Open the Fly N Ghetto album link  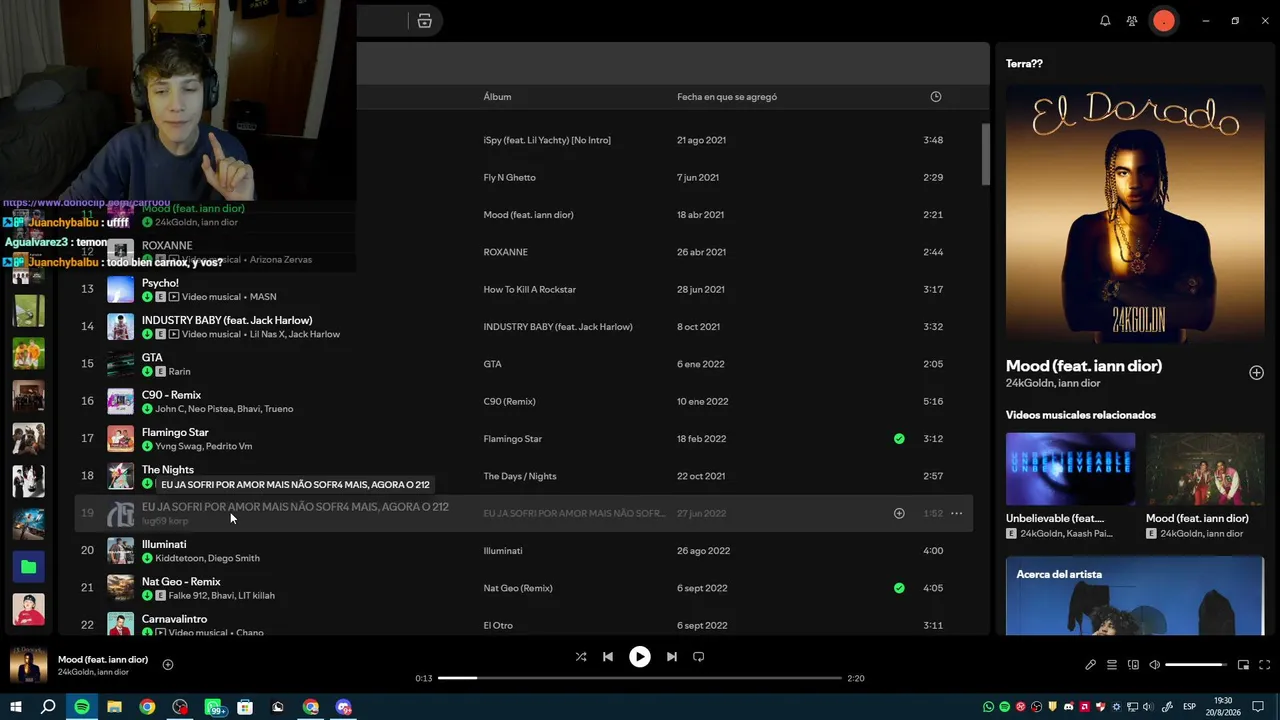pyautogui.click(x=509, y=178)
